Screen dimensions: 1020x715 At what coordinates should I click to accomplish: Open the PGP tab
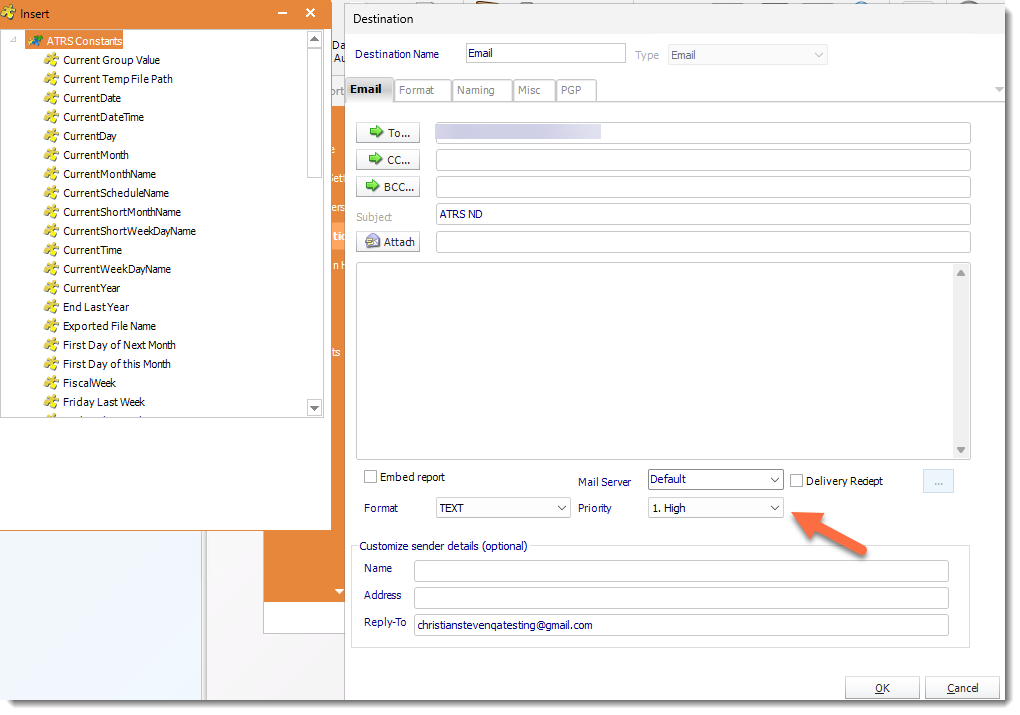click(x=571, y=90)
